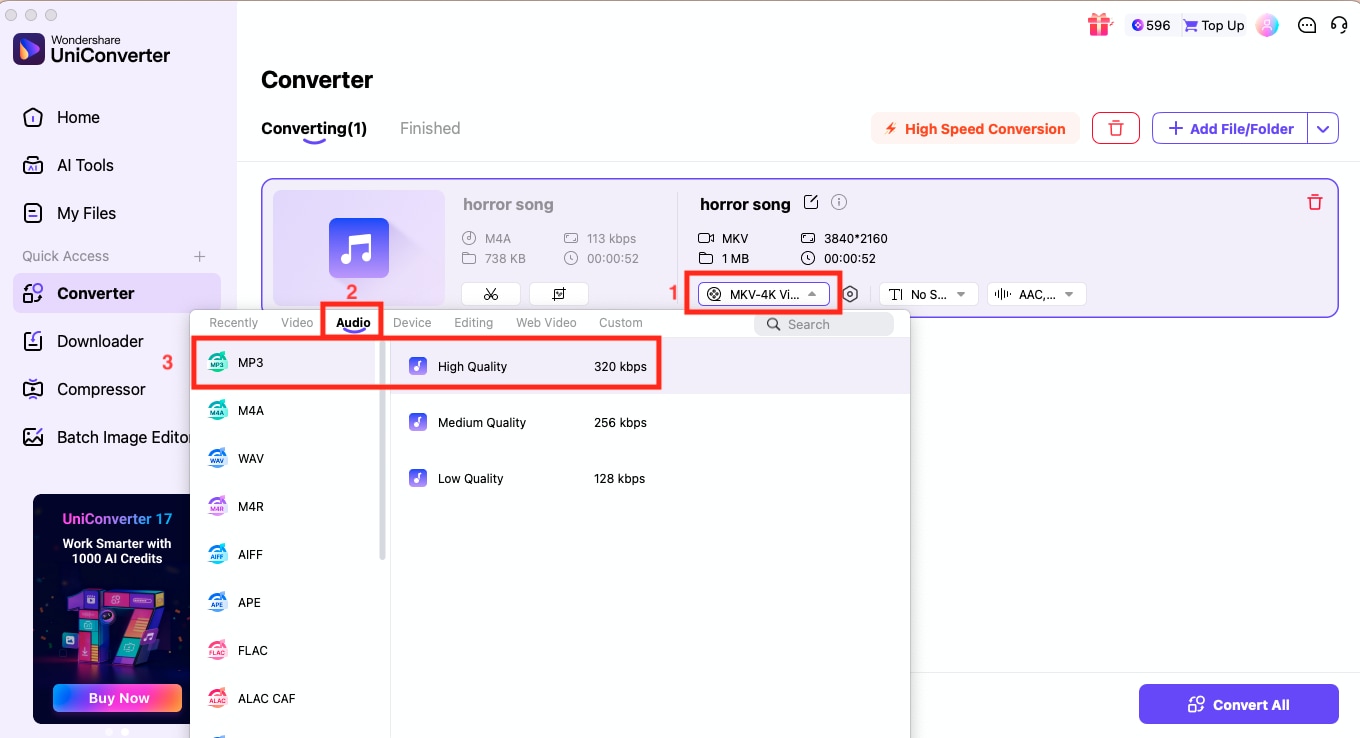Image resolution: width=1360 pixels, height=738 pixels.
Task: Open the Finished tab
Action: tap(429, 128)
